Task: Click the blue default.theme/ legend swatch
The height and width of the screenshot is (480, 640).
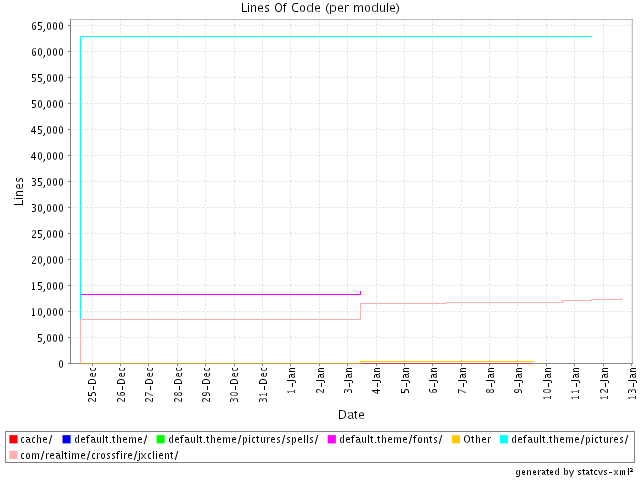Action: (66, 439)
